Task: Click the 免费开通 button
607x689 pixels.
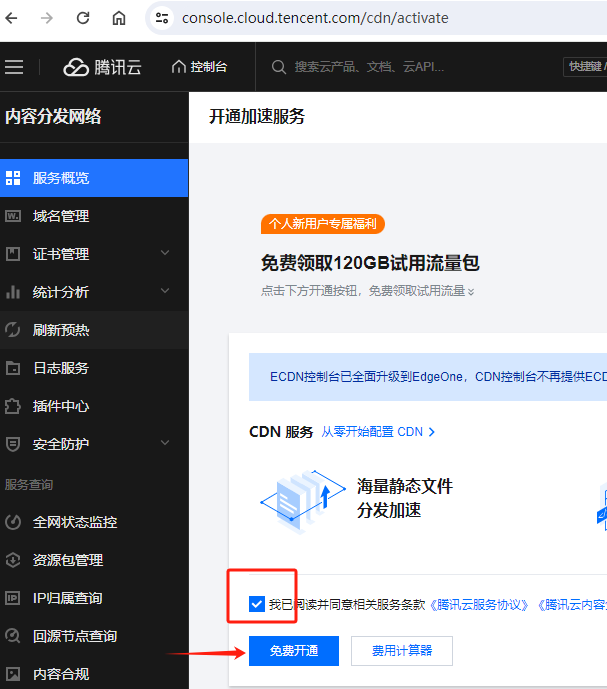Action: coord(294,651)
